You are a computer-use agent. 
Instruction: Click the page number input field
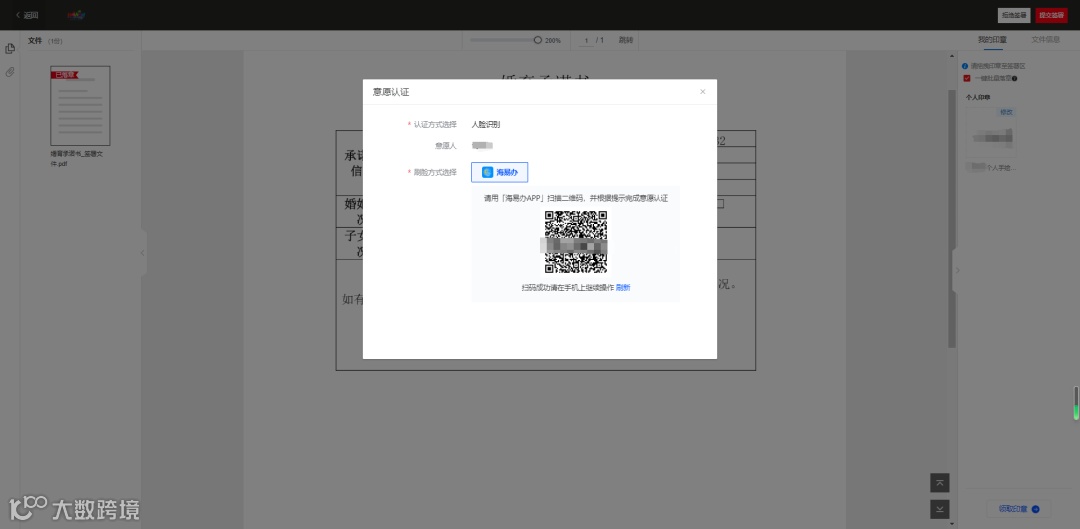tap(586, 41)
